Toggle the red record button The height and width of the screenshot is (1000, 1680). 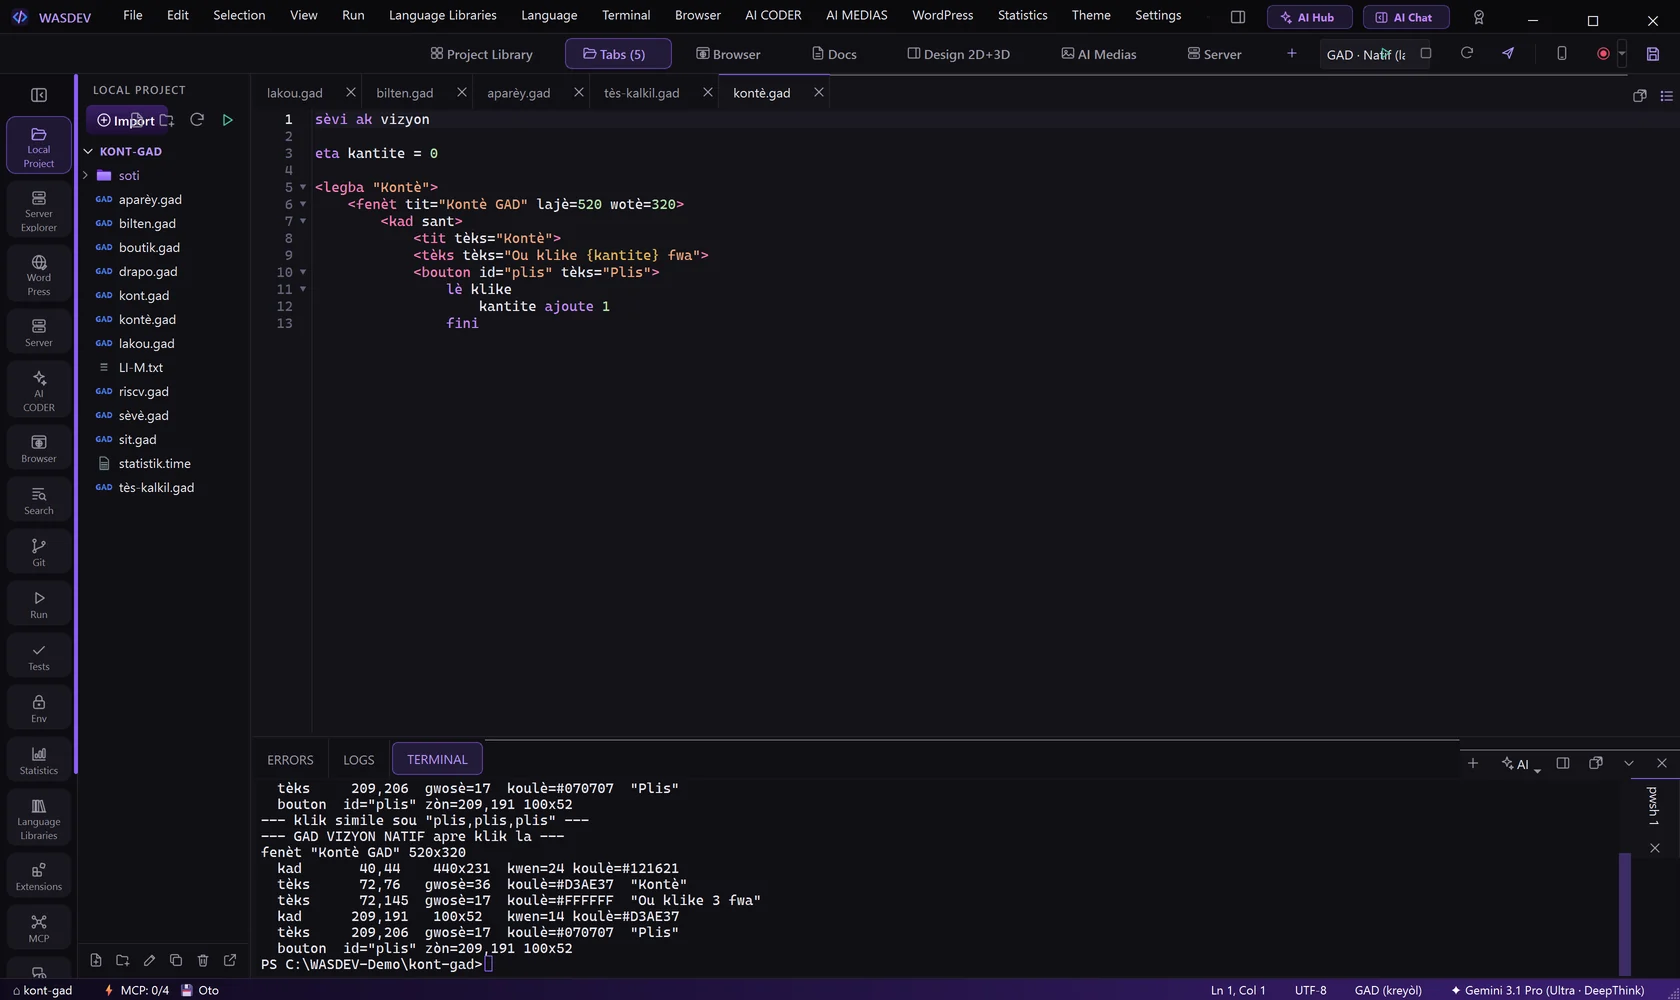(x=1603, y=54)
